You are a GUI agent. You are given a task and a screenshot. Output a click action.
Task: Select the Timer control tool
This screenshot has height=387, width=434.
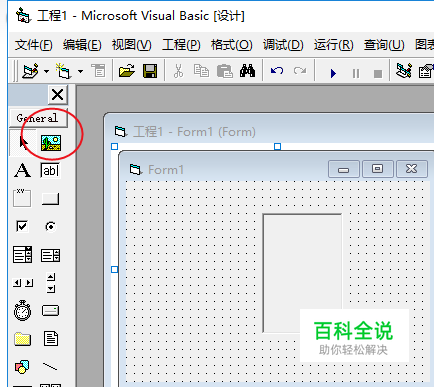point(22,310)
